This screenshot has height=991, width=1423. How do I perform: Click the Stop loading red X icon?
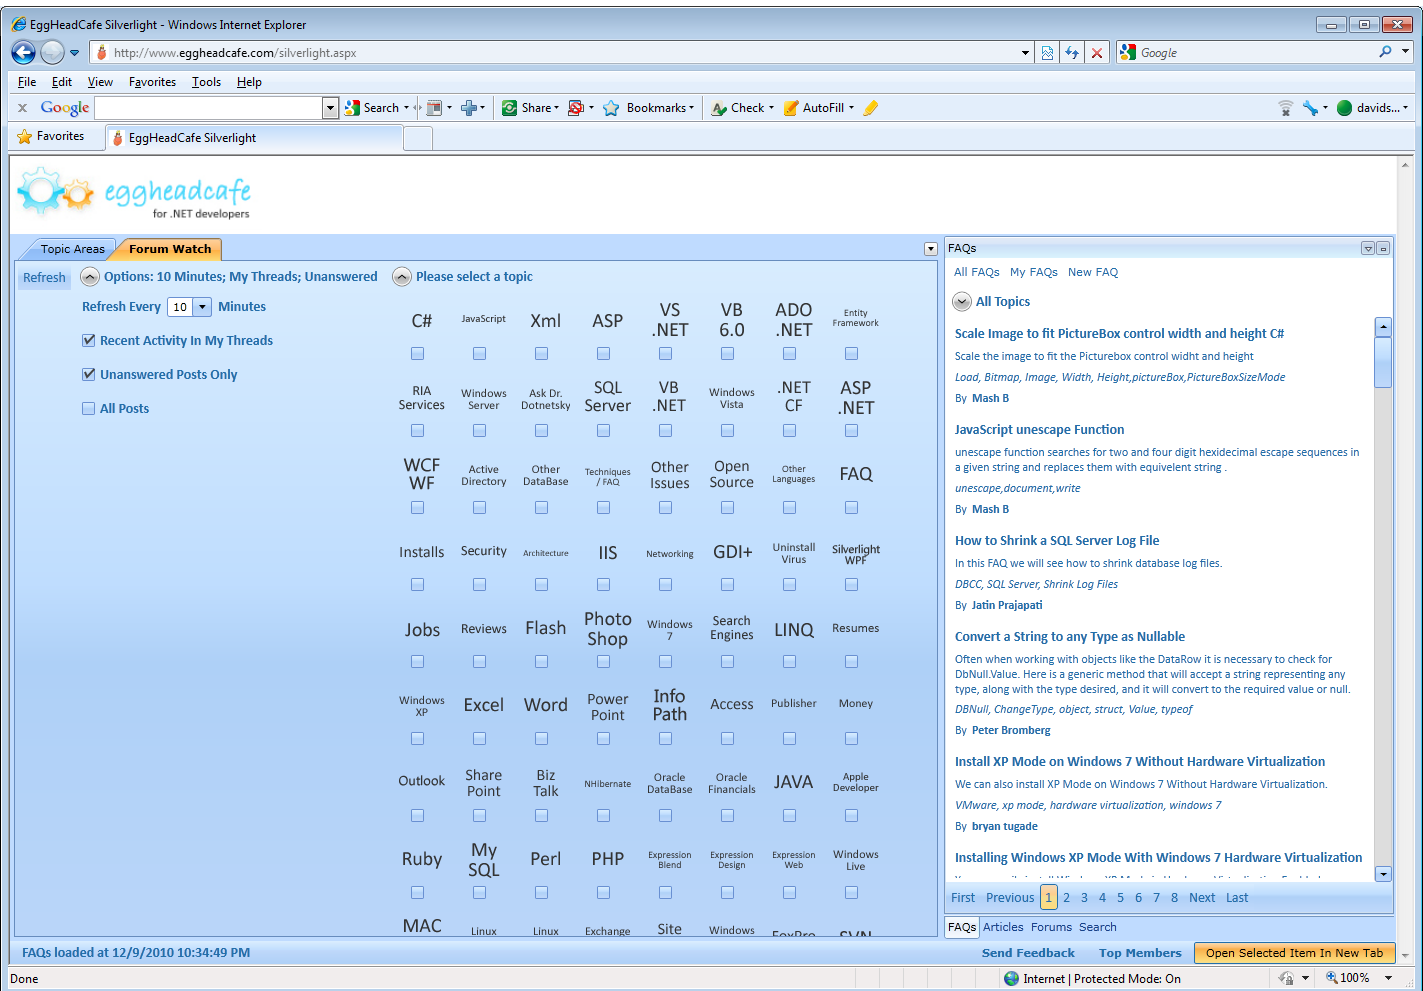click(x=1097, y=53)
